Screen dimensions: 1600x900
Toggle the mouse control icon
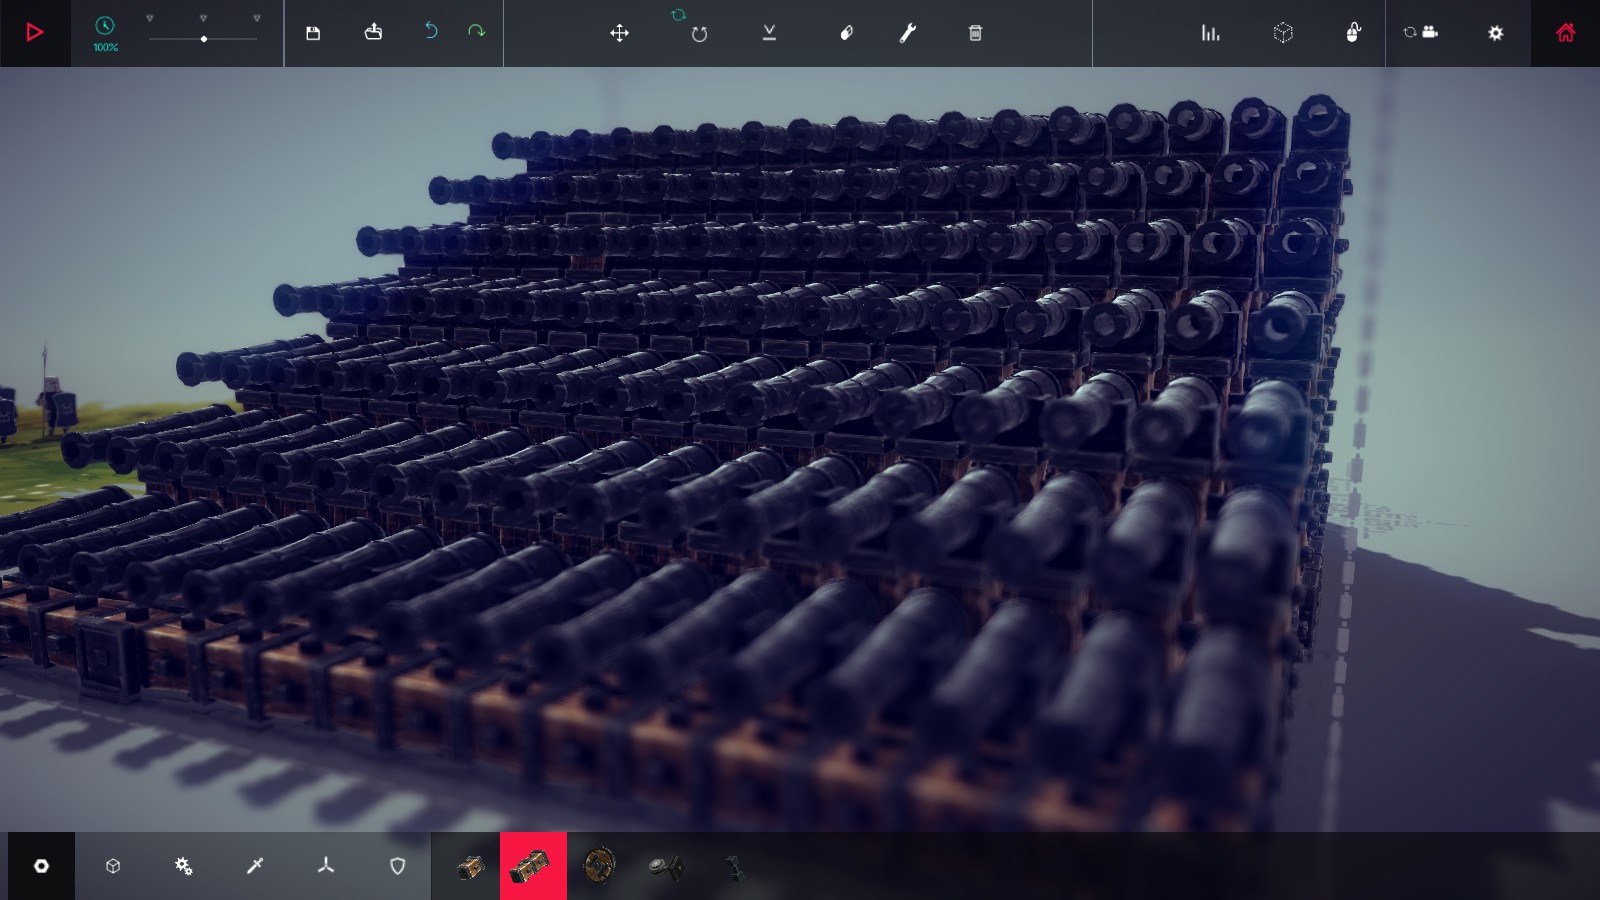(1353, 32)
